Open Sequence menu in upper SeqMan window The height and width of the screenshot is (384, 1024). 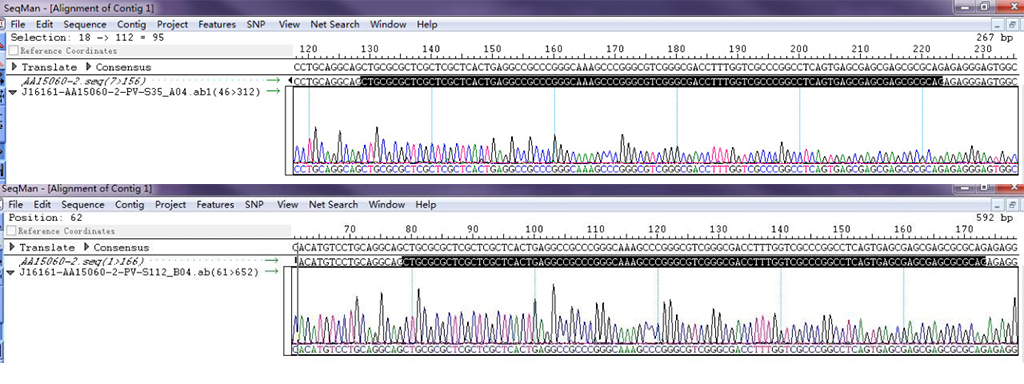click(85, 24)
